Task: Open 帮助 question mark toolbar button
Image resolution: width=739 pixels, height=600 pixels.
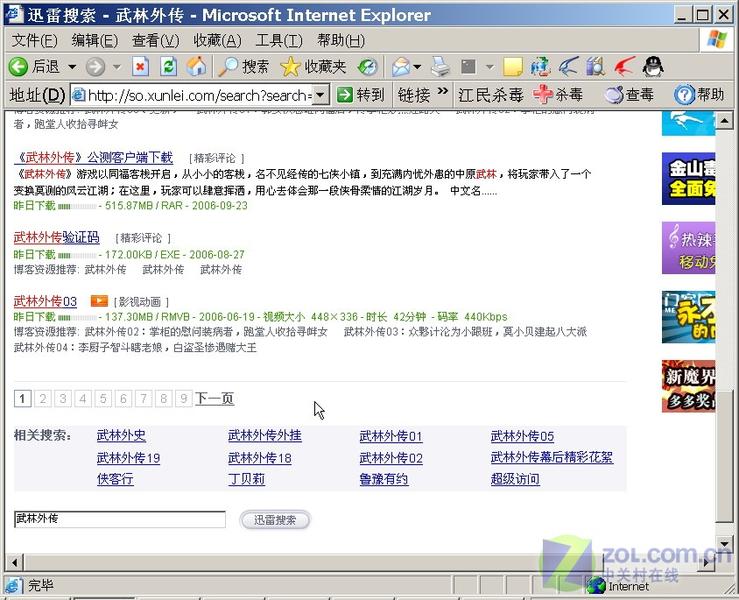Action: (x=699, y=95)
